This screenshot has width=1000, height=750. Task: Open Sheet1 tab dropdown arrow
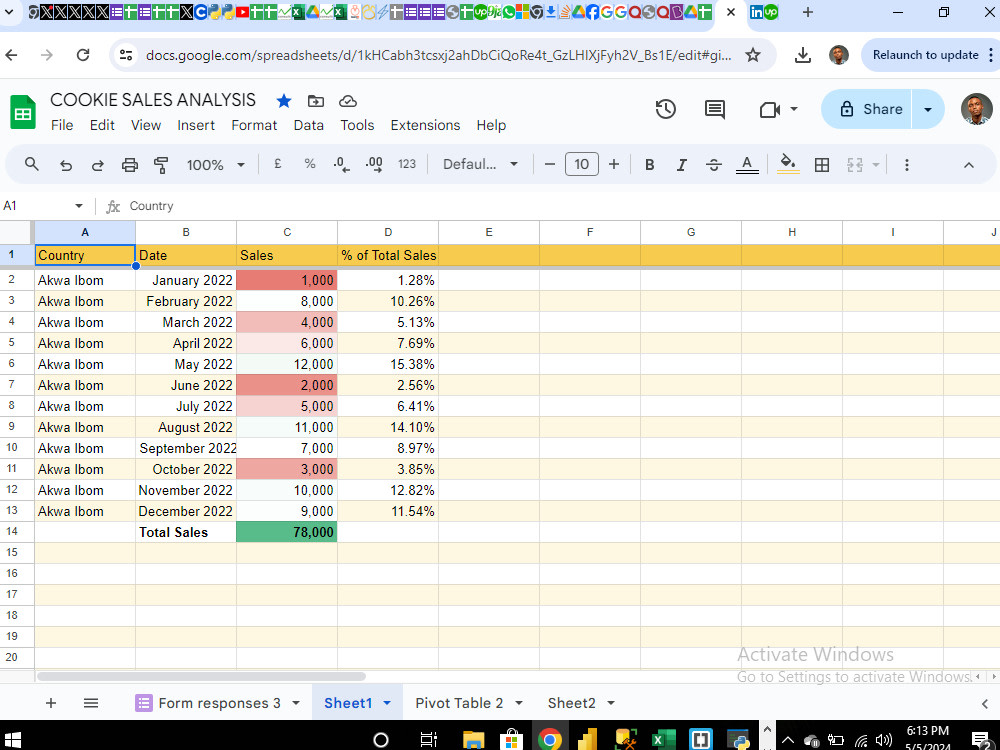(387, 703)
